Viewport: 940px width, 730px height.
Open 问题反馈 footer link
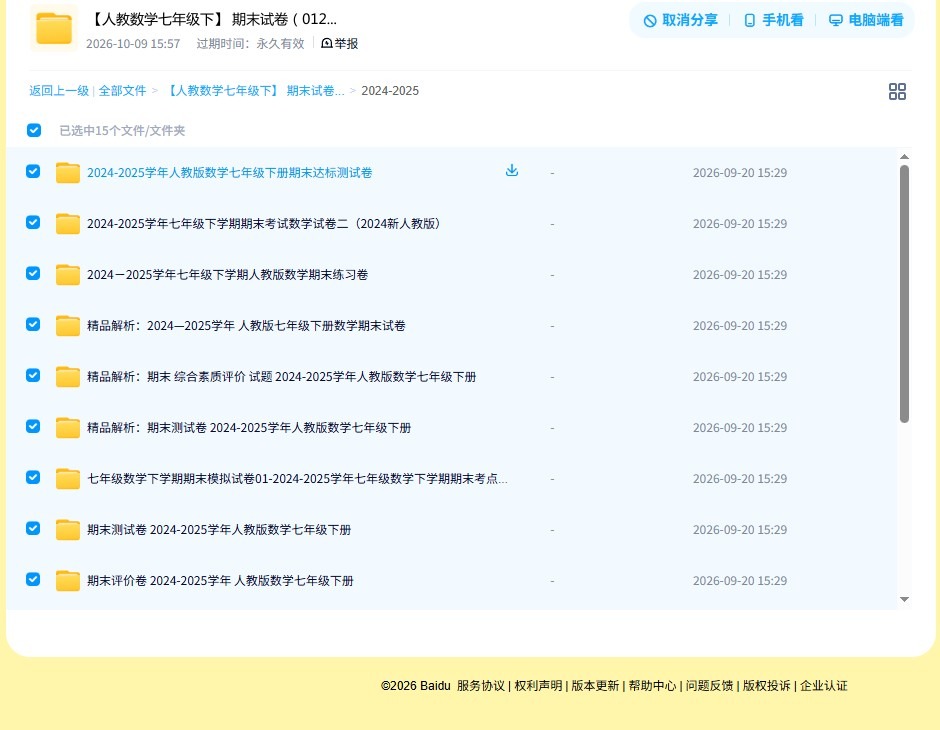[709, 686]
